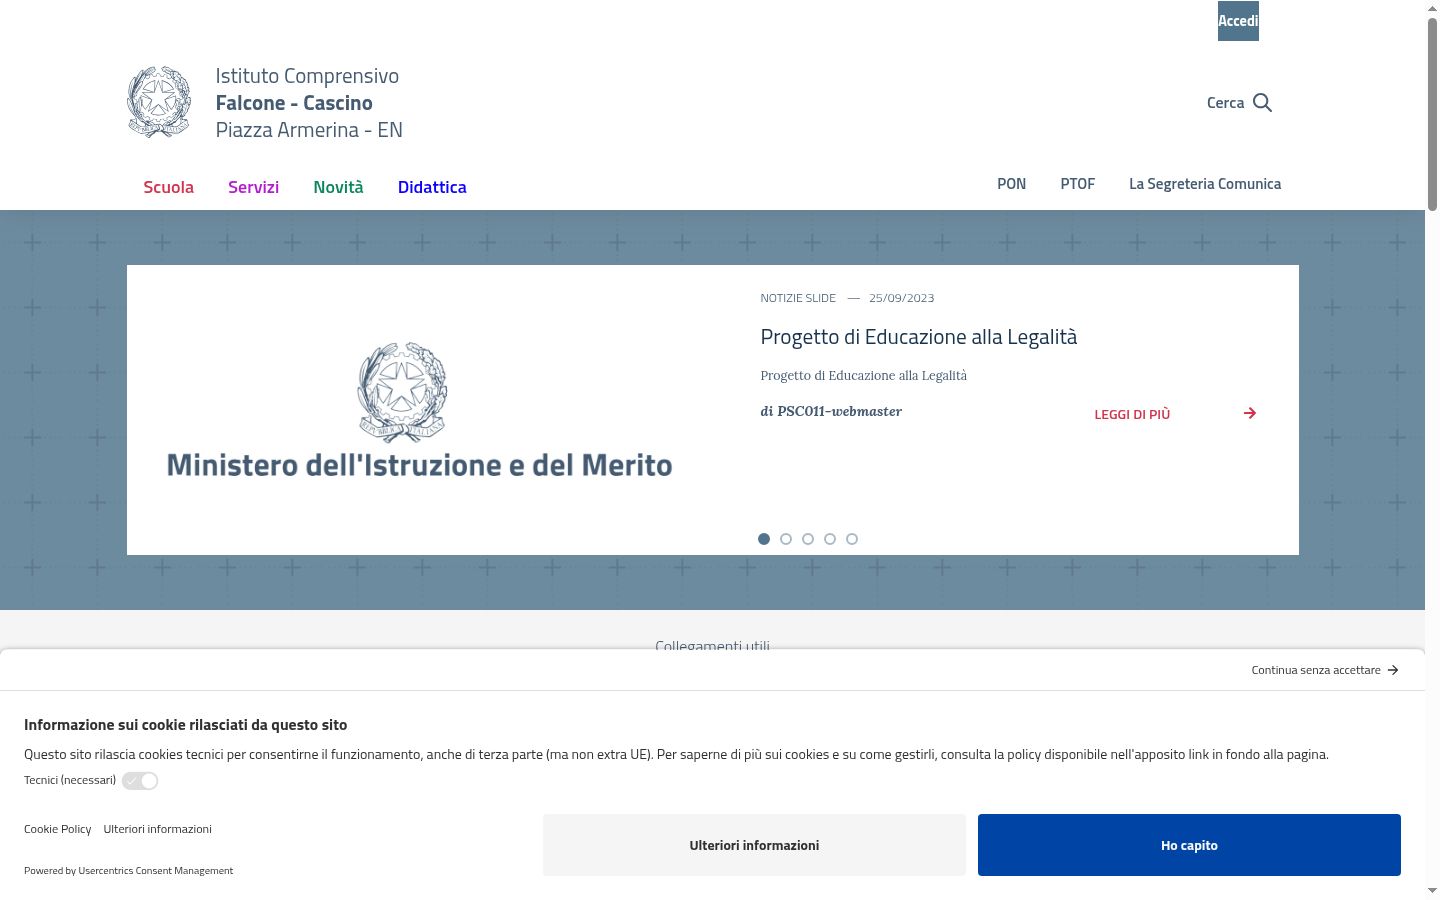Screen dimensions: 1440x900
Task: Click the Ministero dell'Istruzione slide image
Action: point(419,410)
